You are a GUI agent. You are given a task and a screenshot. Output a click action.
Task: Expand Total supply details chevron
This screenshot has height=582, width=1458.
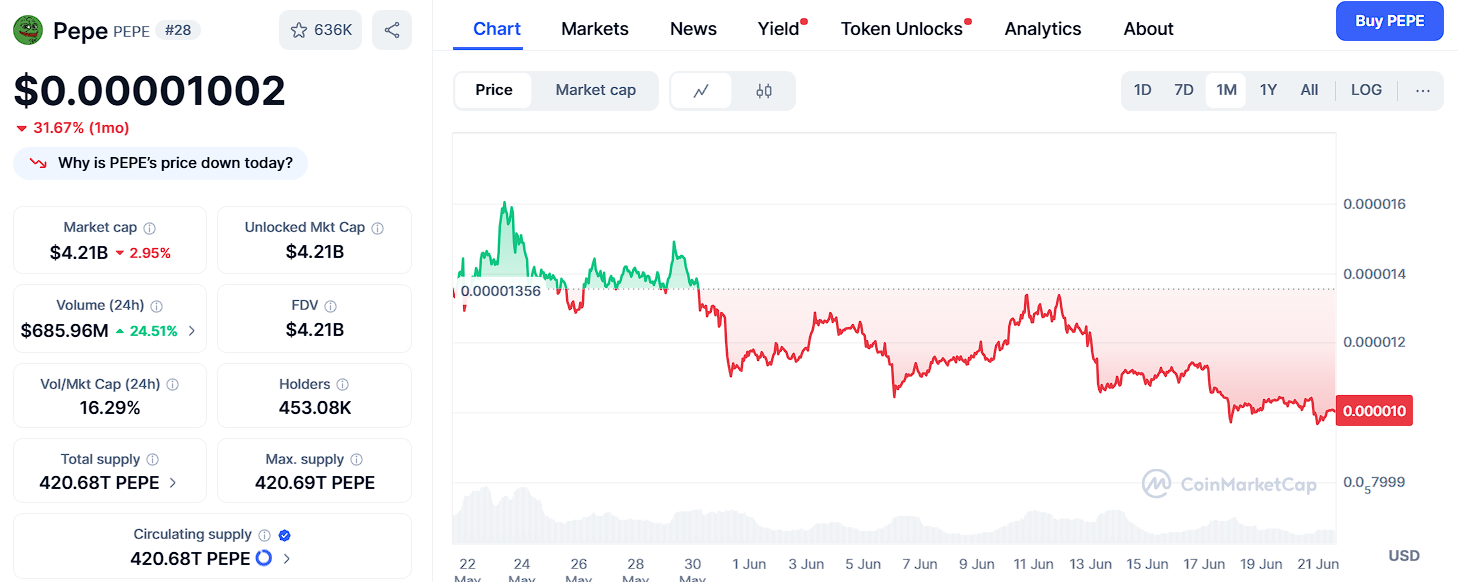tap(173, 483)
